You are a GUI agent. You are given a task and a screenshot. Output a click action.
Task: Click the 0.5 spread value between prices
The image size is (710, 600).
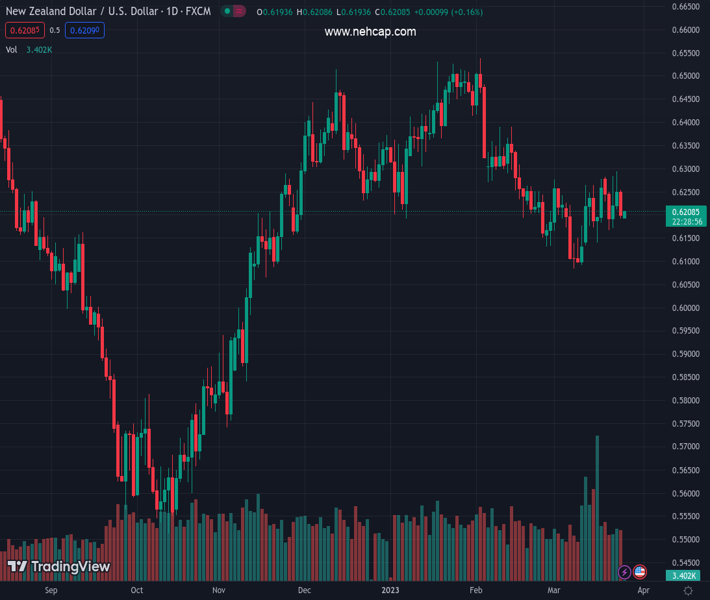pyautogui.click(x=54, y=30)
